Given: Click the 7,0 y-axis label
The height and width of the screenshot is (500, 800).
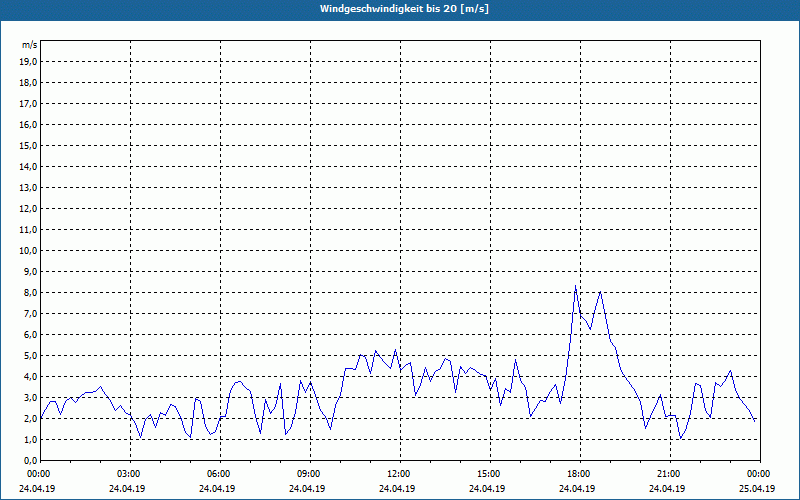Looking at the screenshot, I should coord(31,313).
